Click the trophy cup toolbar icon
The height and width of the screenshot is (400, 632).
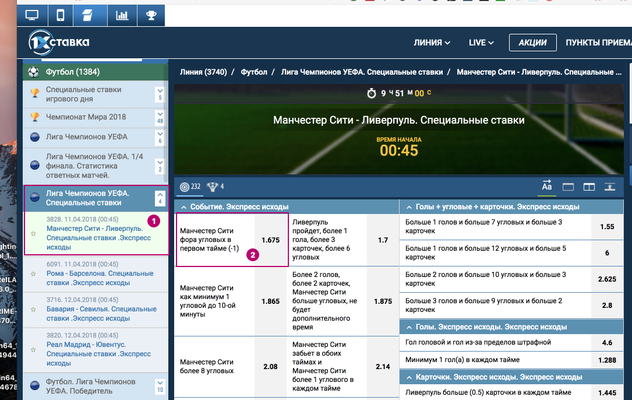point(151,15)
